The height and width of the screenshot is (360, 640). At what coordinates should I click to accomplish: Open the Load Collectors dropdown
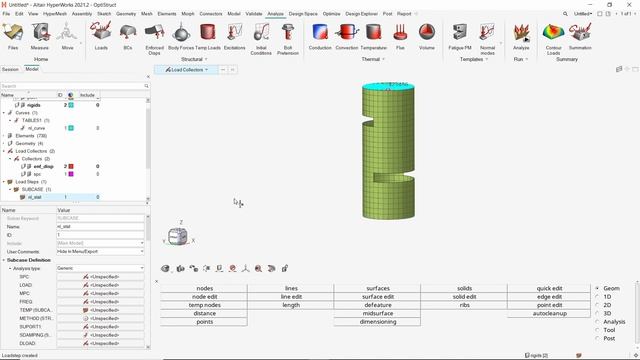tap(186, 70)
